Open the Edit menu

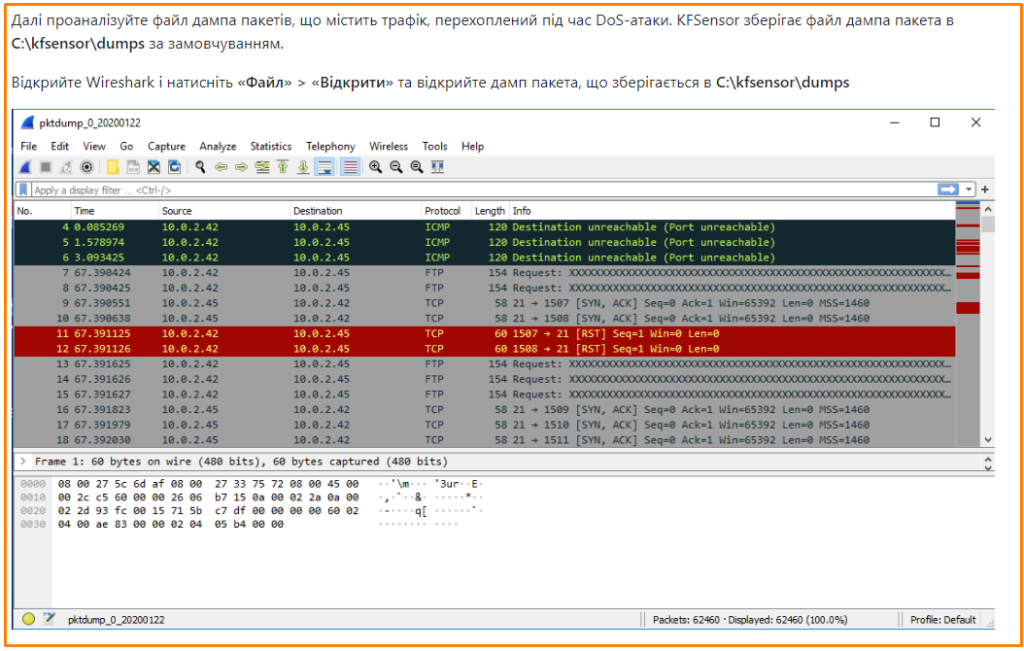click(59, 146)
